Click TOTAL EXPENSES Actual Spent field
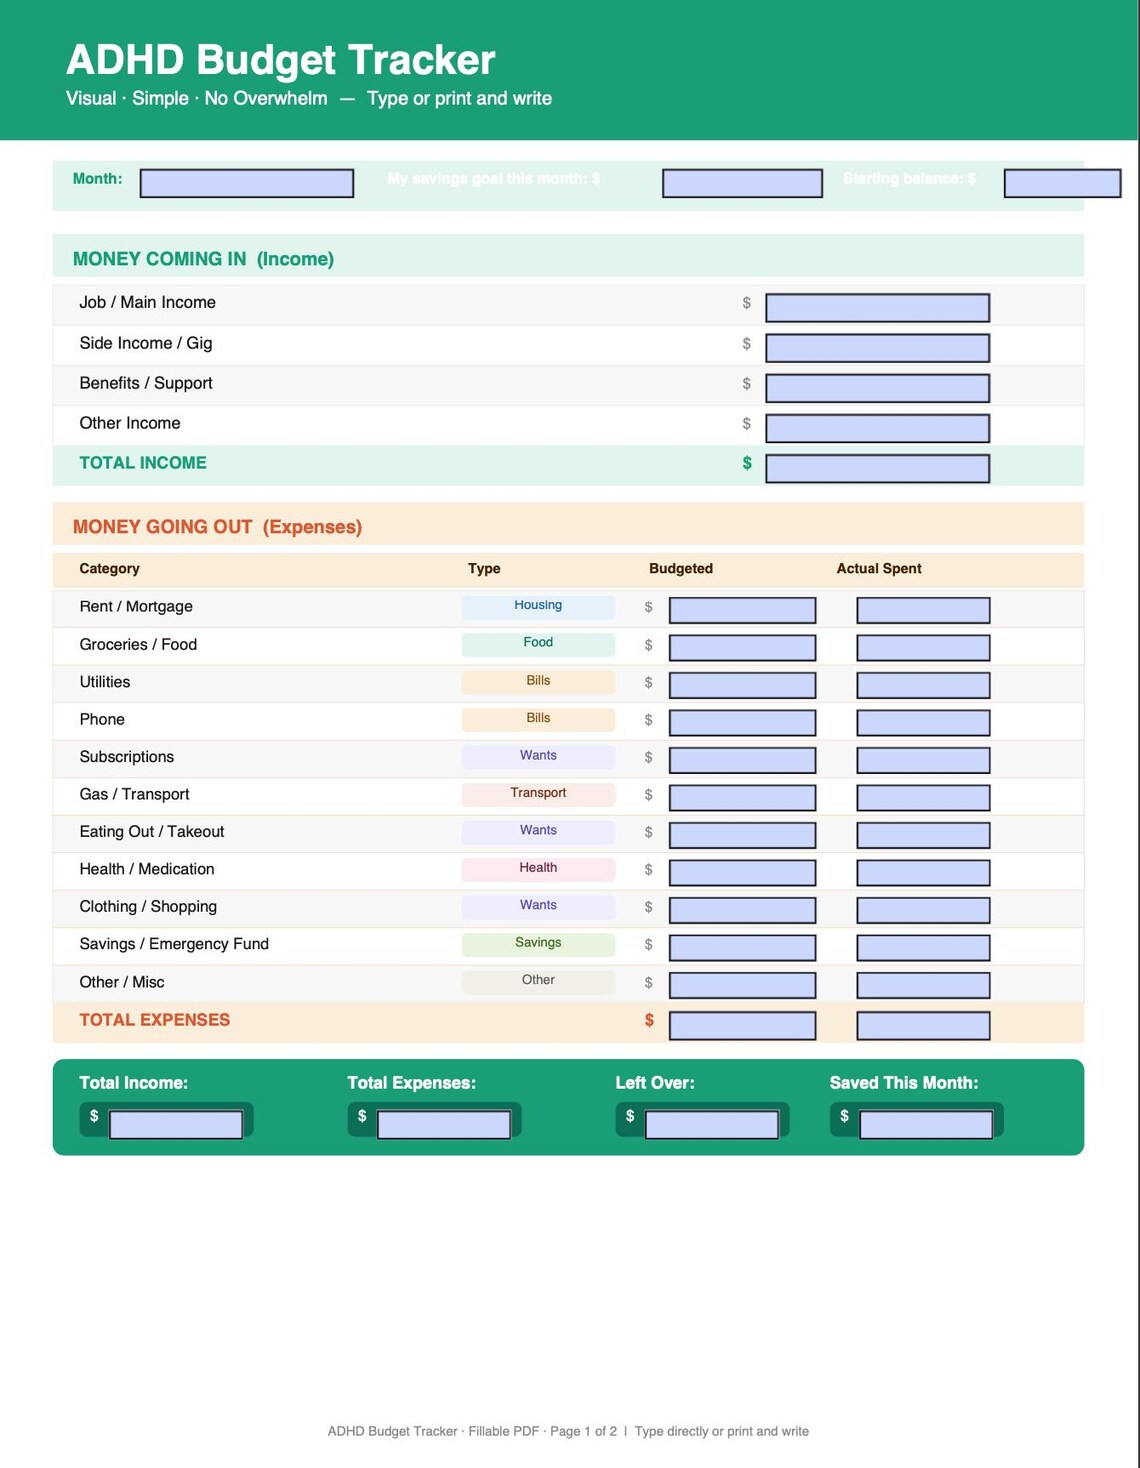Screen dimensions: 1140x1468 [x=923, y=1026]
